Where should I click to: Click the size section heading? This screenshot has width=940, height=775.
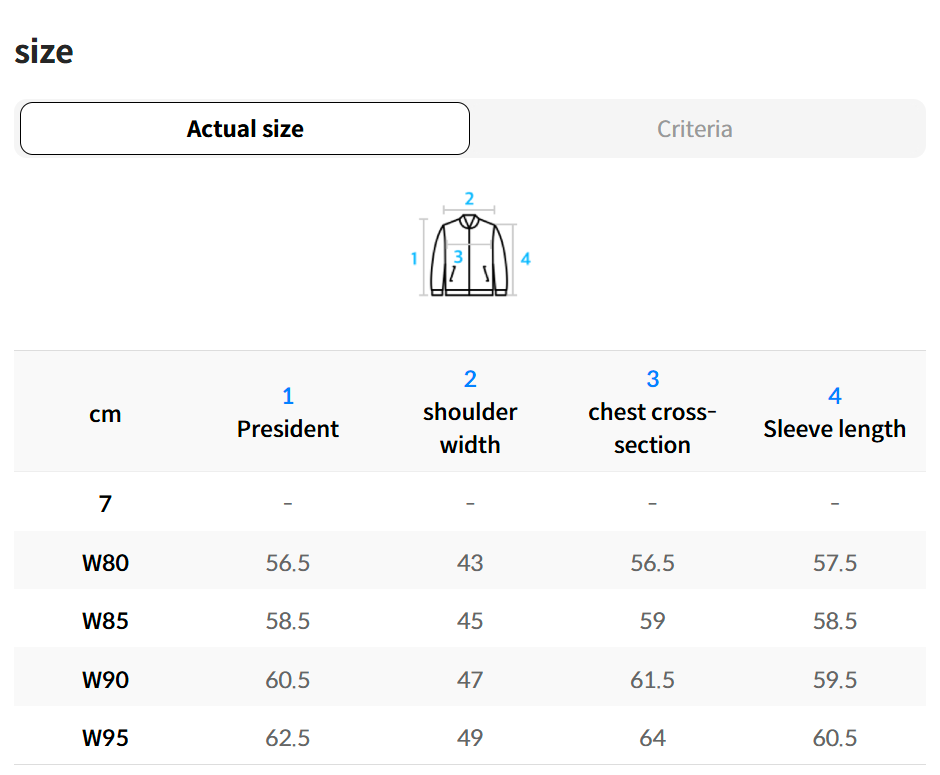pos(44,51)
